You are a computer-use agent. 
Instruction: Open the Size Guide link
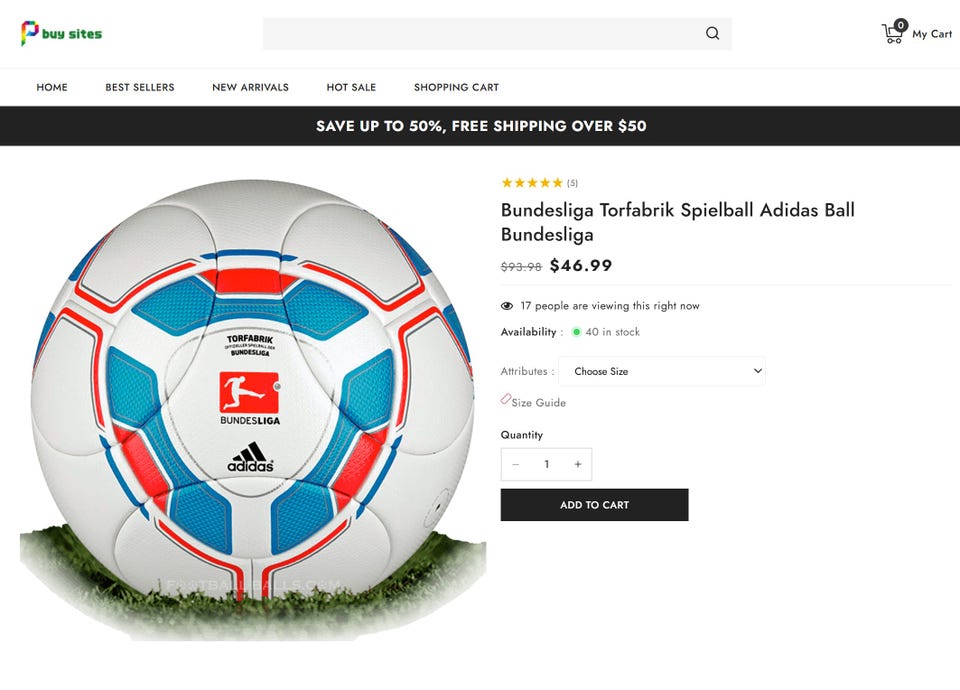pos(538,403)
